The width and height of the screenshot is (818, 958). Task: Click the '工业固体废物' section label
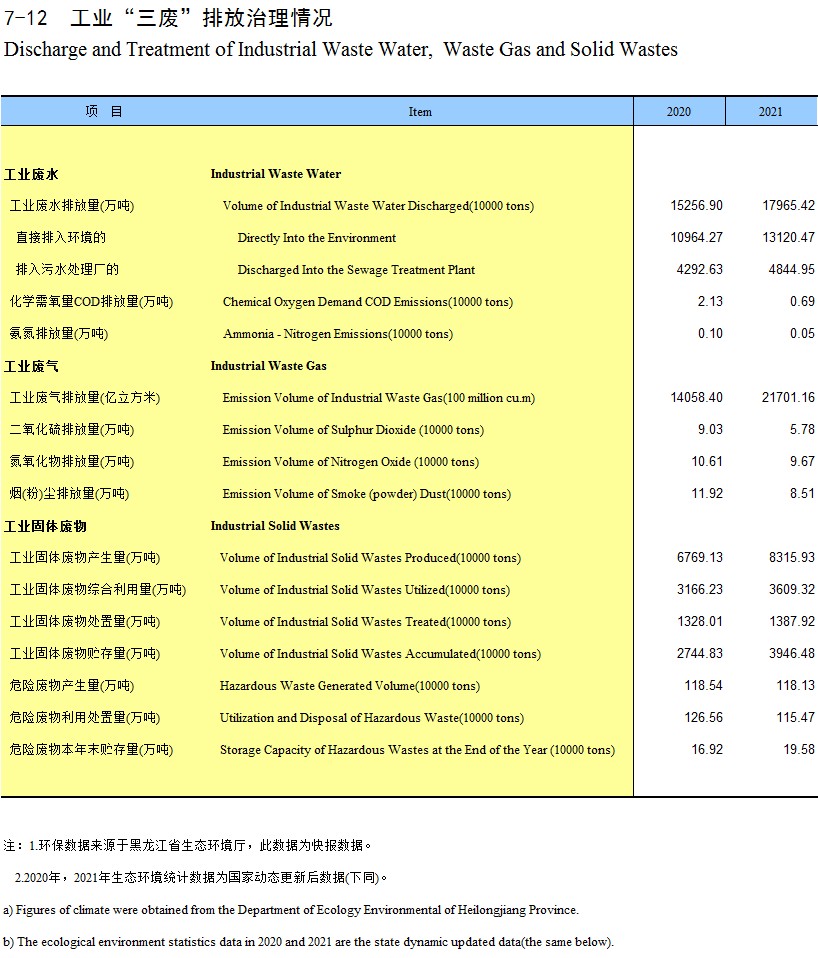[45, 526]
